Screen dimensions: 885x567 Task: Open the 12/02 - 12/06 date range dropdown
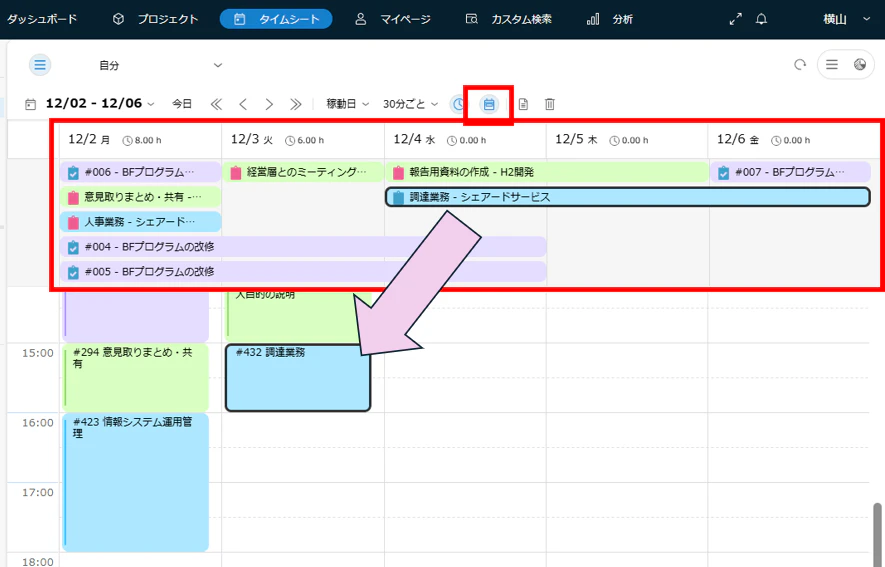coord(100,104)
